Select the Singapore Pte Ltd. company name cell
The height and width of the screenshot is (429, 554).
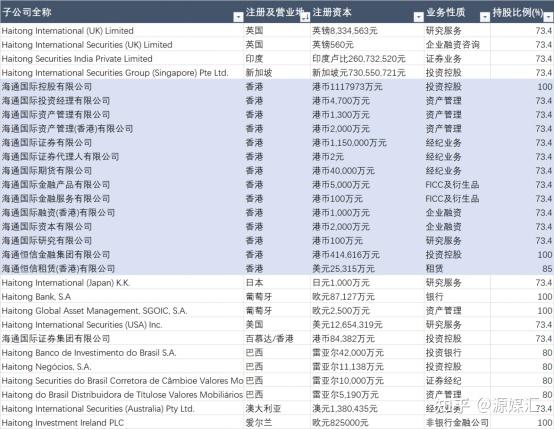[x=122, y=73]
